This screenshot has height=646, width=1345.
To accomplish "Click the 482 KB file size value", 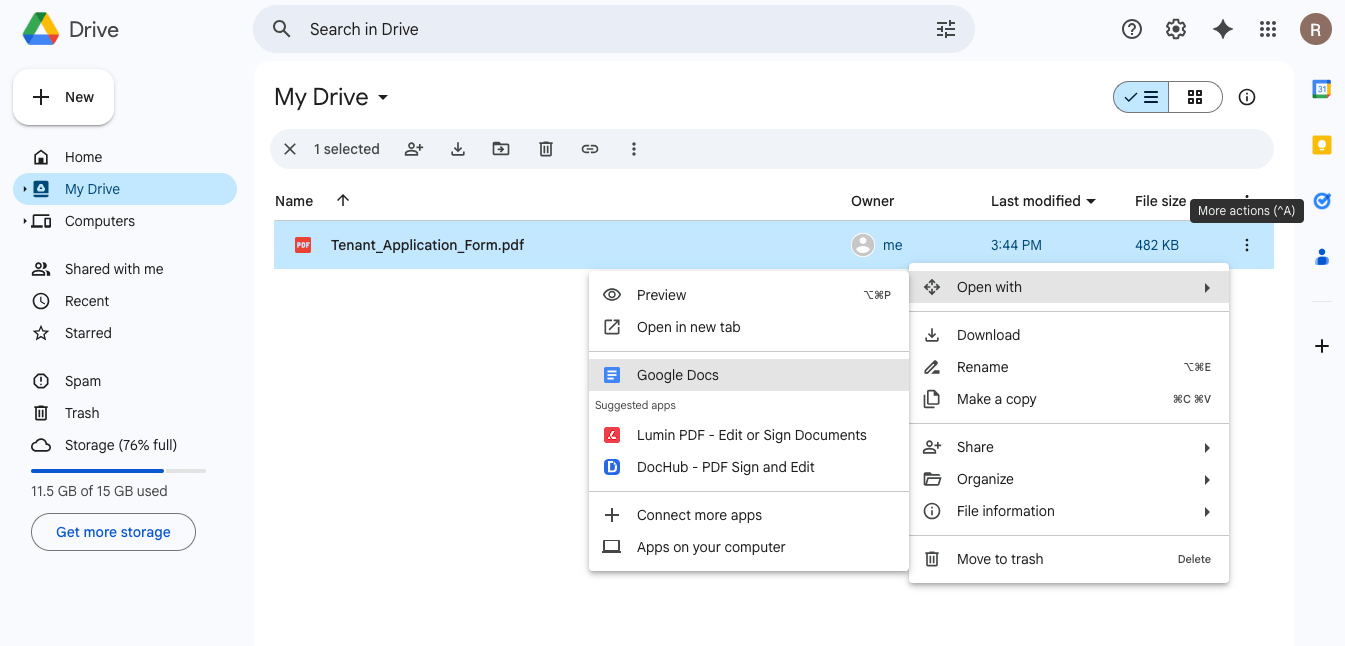I will tap(1156, 245).
